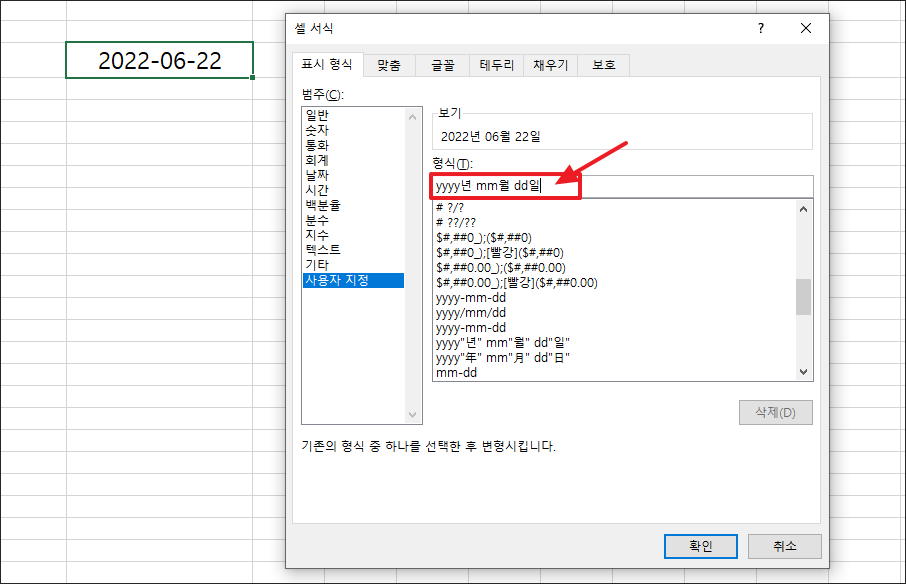Image resolution: width=906 pixels, height=584 pixels.
Task: Open the dialog Help question mark icon
Action: pyautogui.click(x=760, y=29)
